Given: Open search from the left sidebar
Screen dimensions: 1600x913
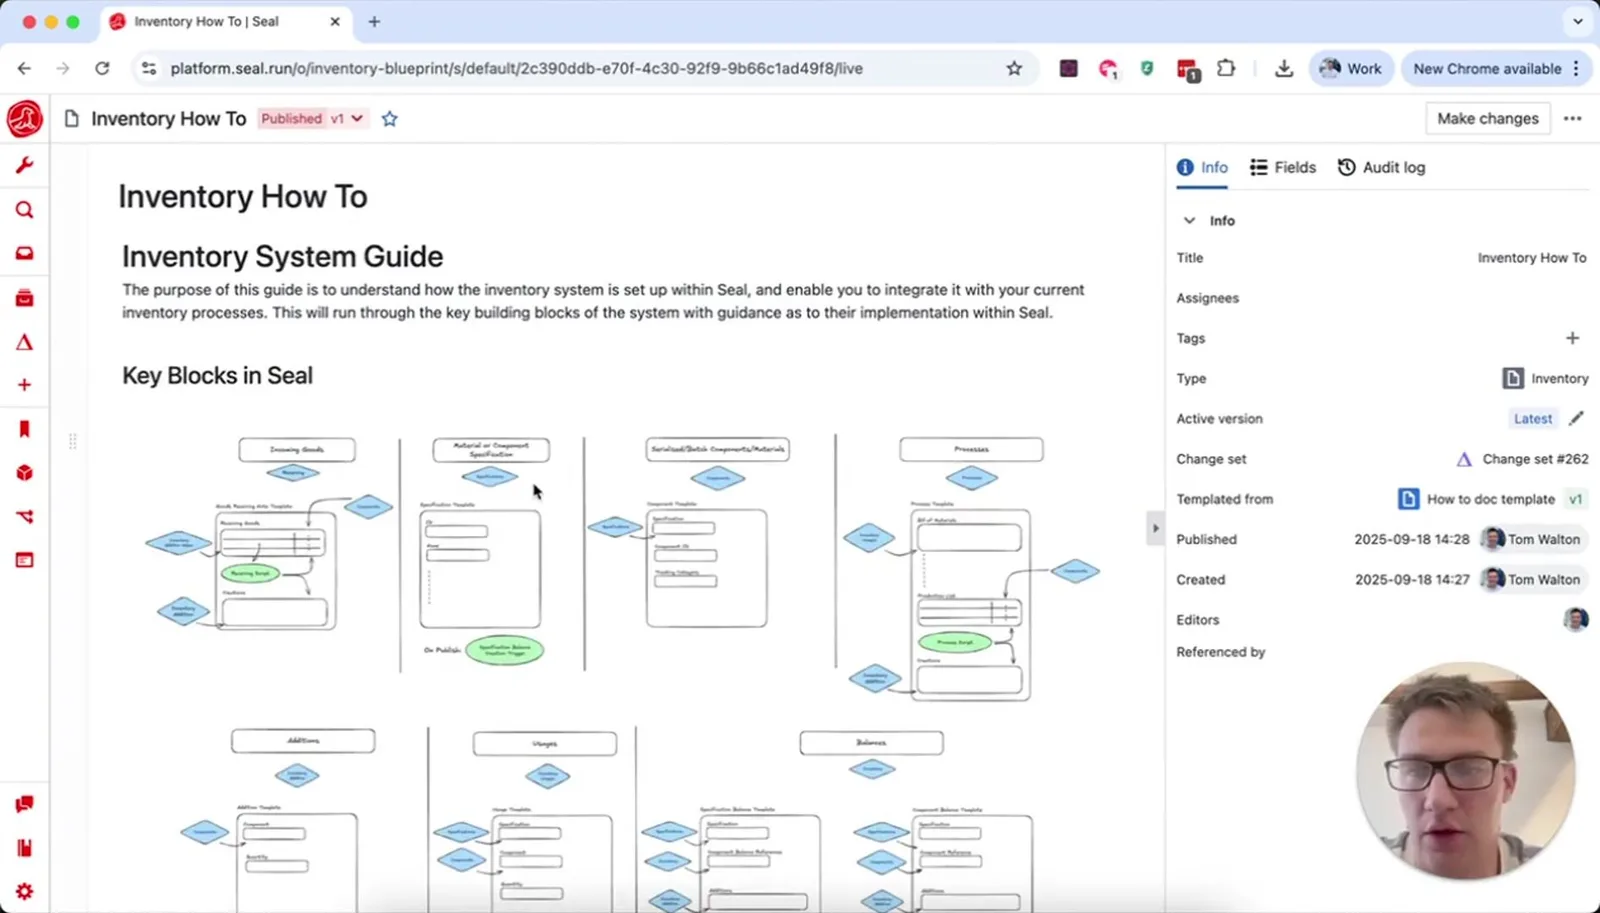Looking at the screenshot, I should click(25, 210).
